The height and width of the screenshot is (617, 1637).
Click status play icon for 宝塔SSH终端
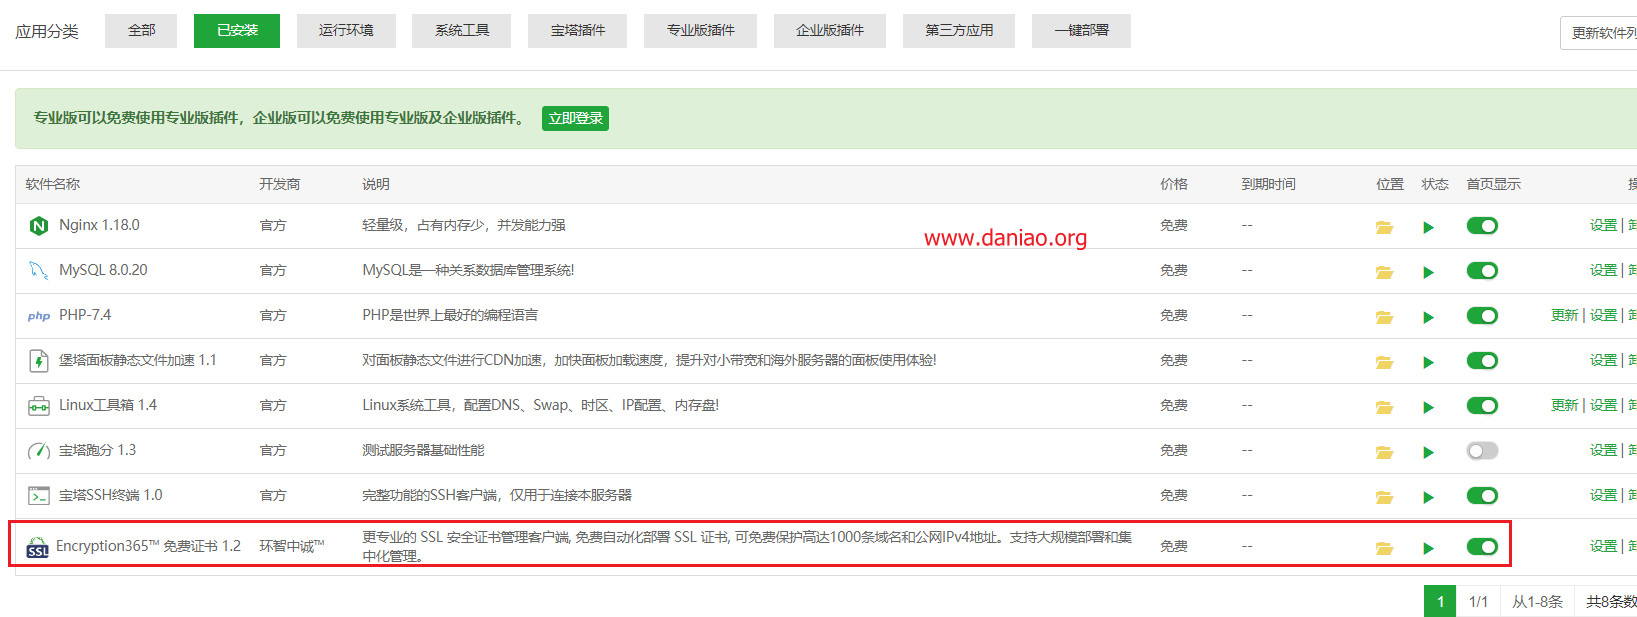[1428, 497]
